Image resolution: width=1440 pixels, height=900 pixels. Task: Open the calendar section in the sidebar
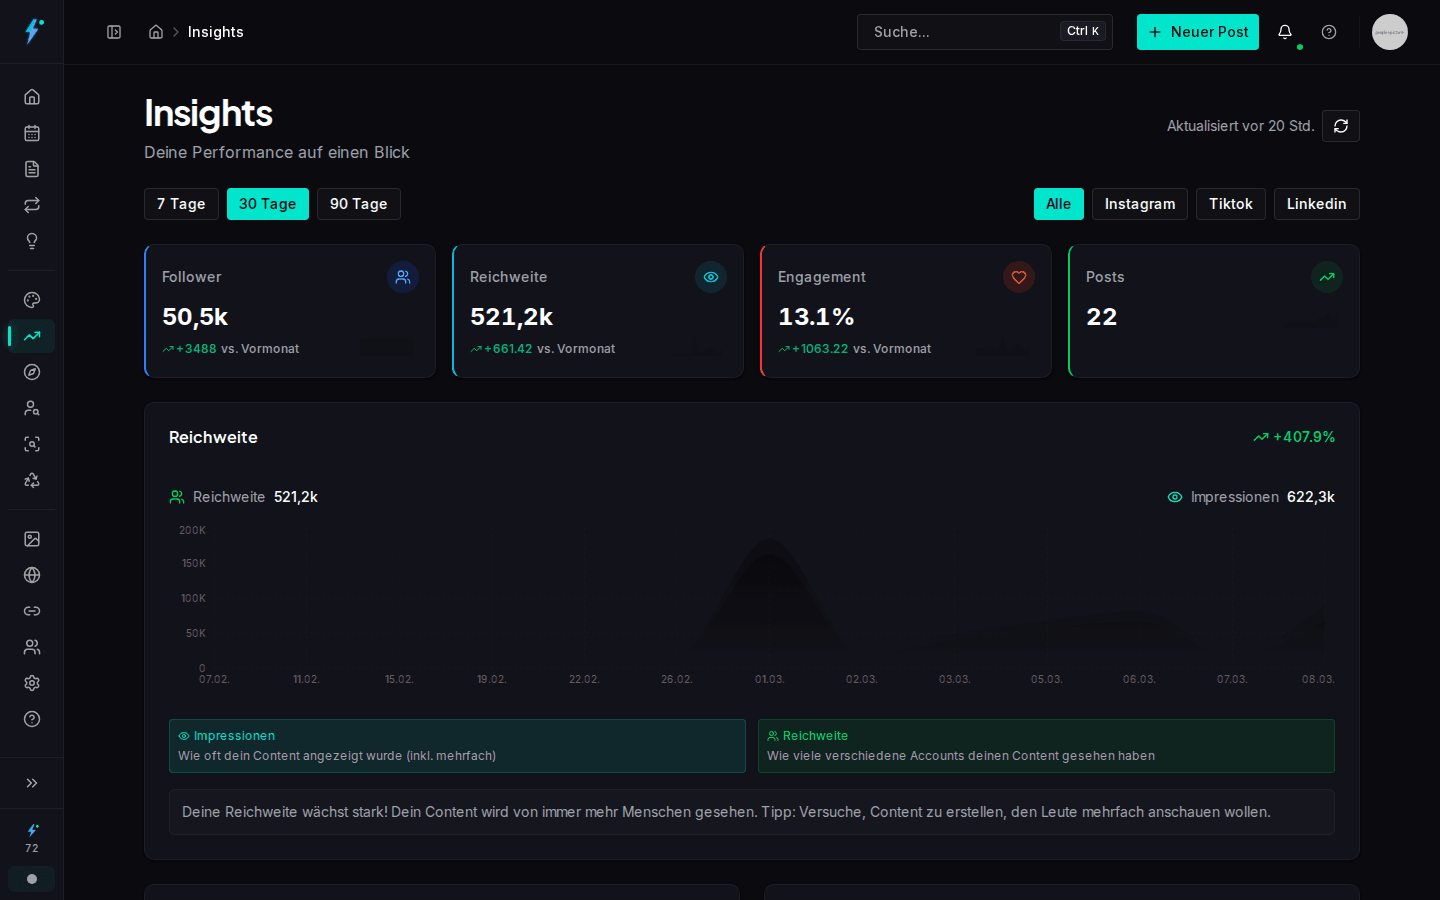(31, 133)
